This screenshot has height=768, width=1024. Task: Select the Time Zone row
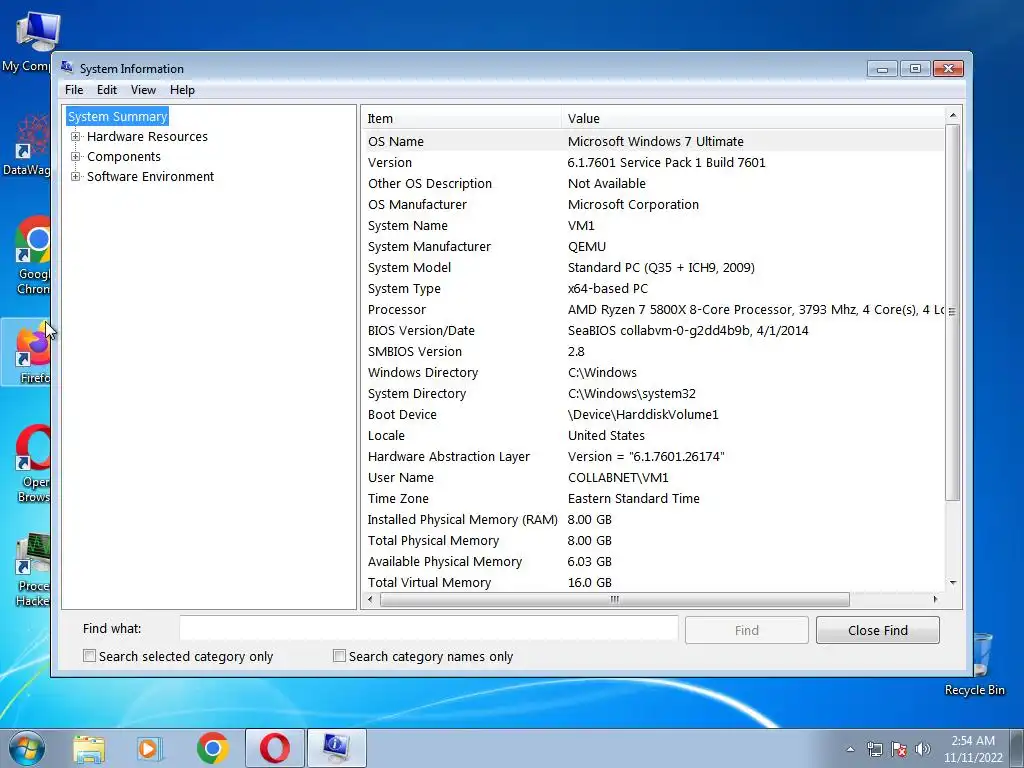point(652,498)
